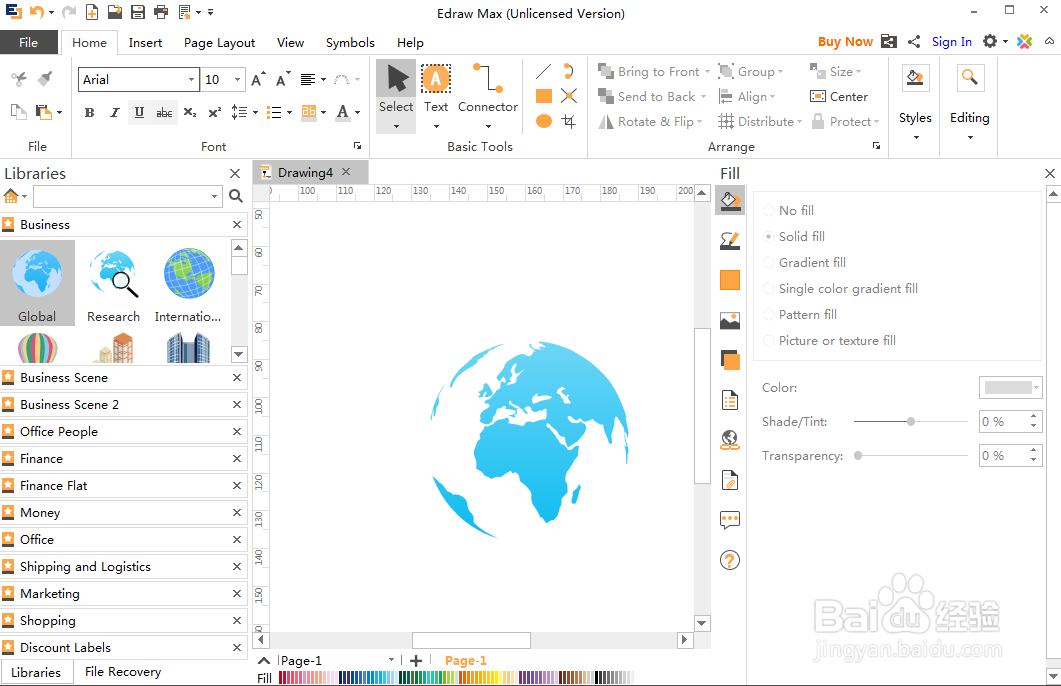Pick the line drawing tool

pyautogui.click(x=543, y=71)
